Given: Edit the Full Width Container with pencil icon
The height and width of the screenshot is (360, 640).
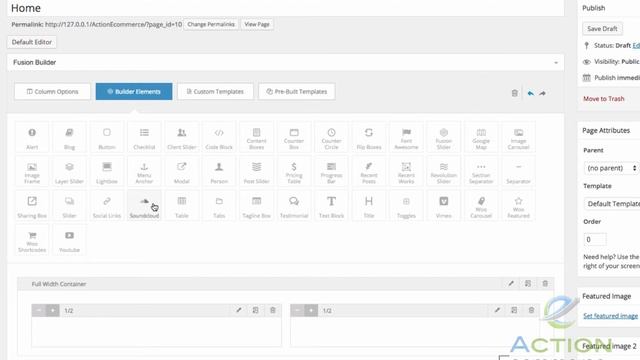Looking at the screenshot, I should click(x=511, y=284).
